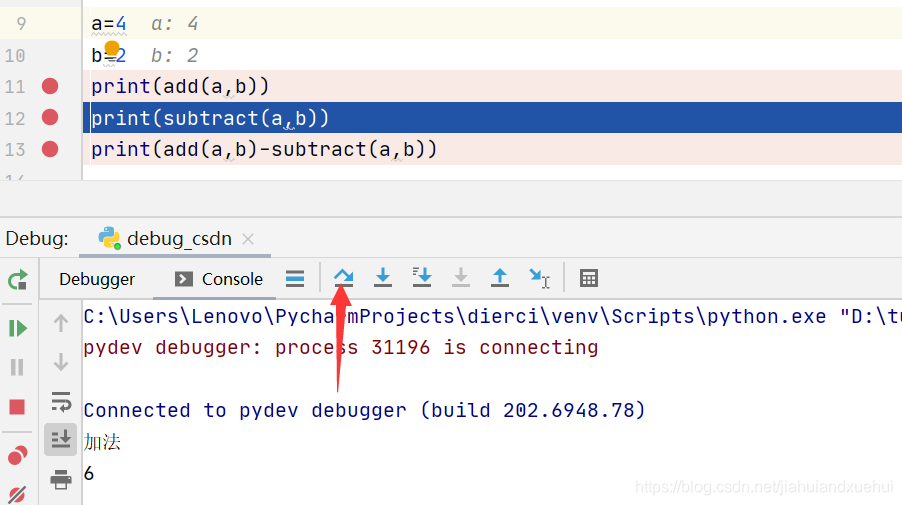Stop debugging with the red square button
Screen dimensions: 902x505
click(x=17, y=407)
